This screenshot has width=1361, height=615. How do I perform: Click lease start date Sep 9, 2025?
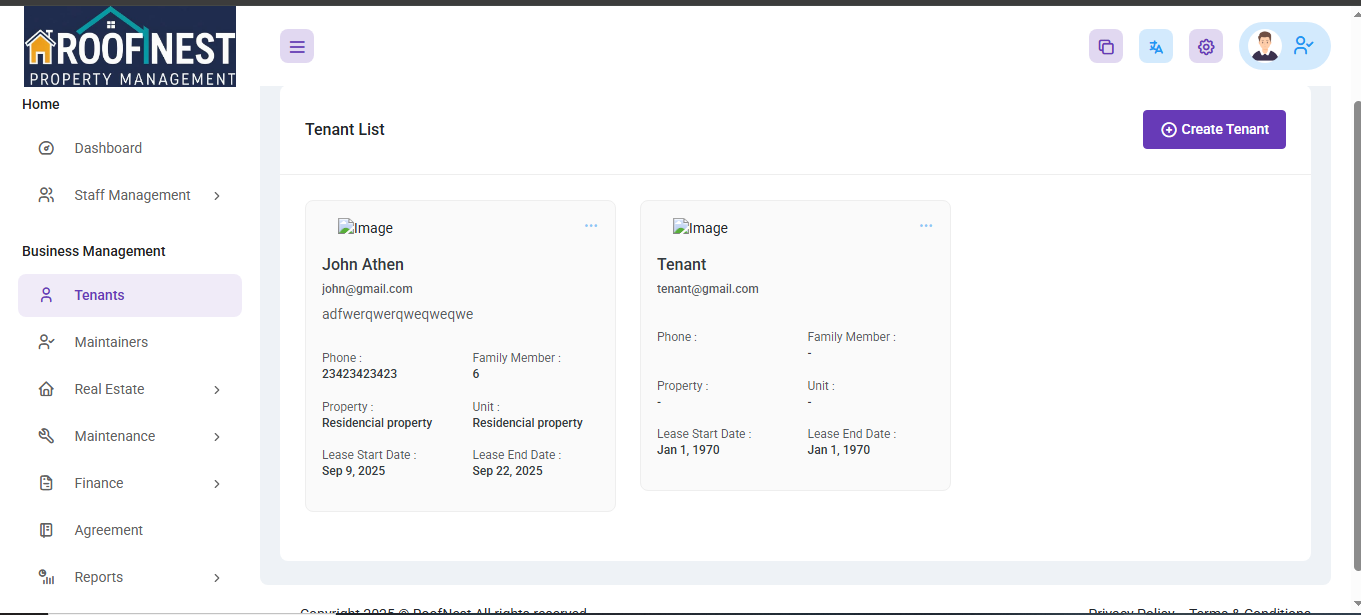click(353, 471)
